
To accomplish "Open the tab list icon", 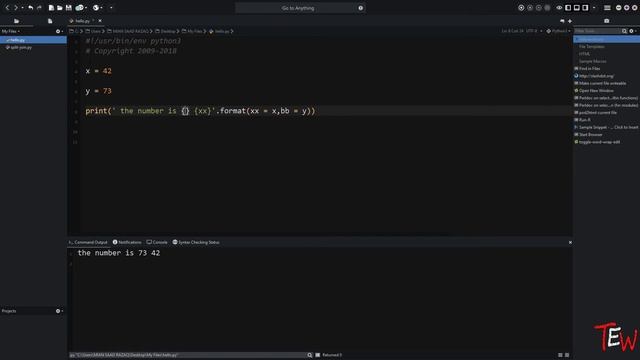I will (x=562, y=21).
